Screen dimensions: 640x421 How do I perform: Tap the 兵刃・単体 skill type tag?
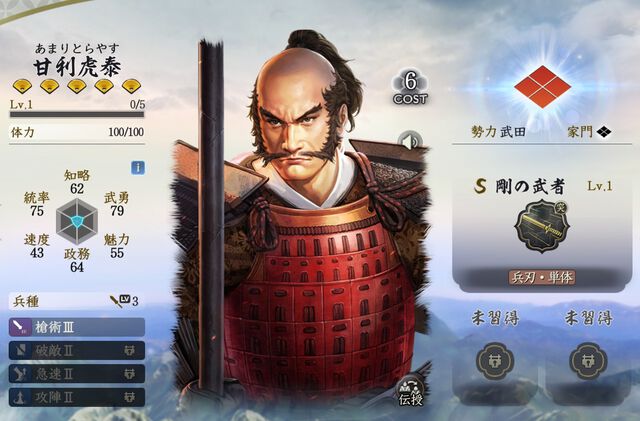click(542, 278)
